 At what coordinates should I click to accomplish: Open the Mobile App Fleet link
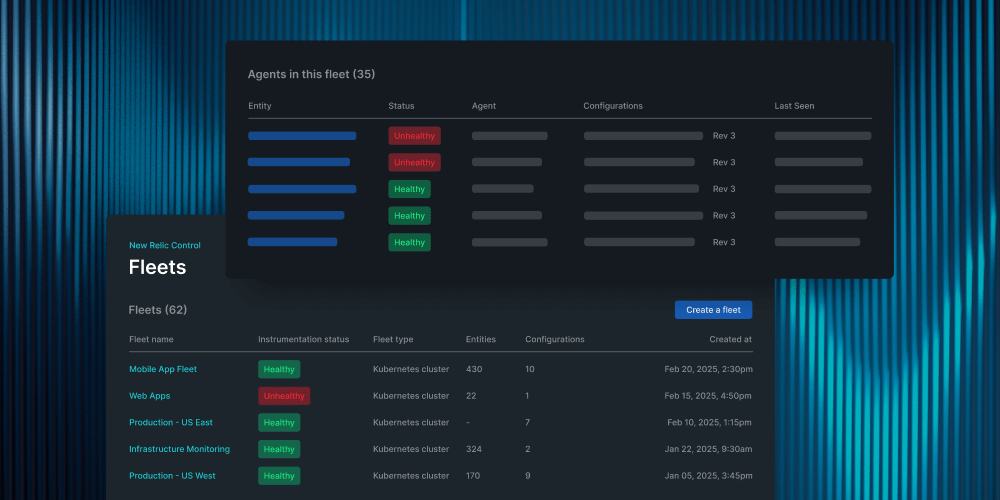coord(163,369)
